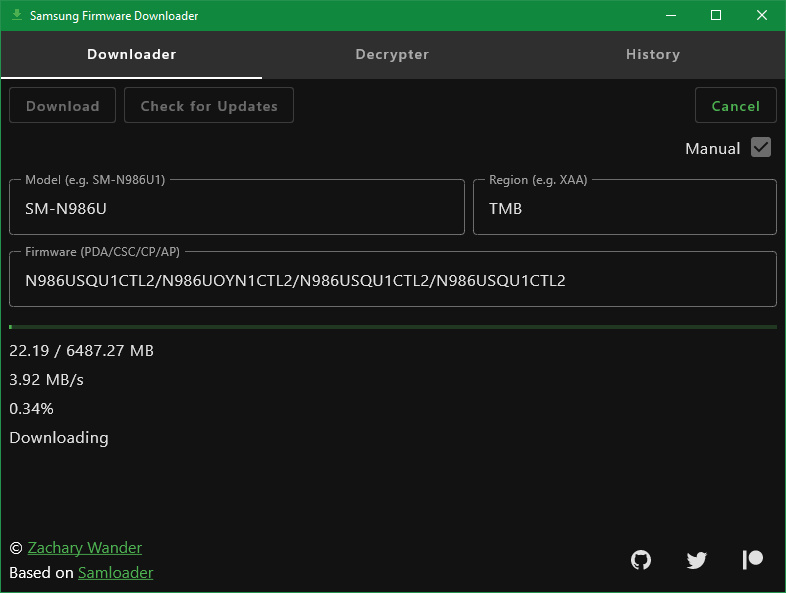786x593 pixels.
Task: Open the GitHub repository icon
Action: 641,560
